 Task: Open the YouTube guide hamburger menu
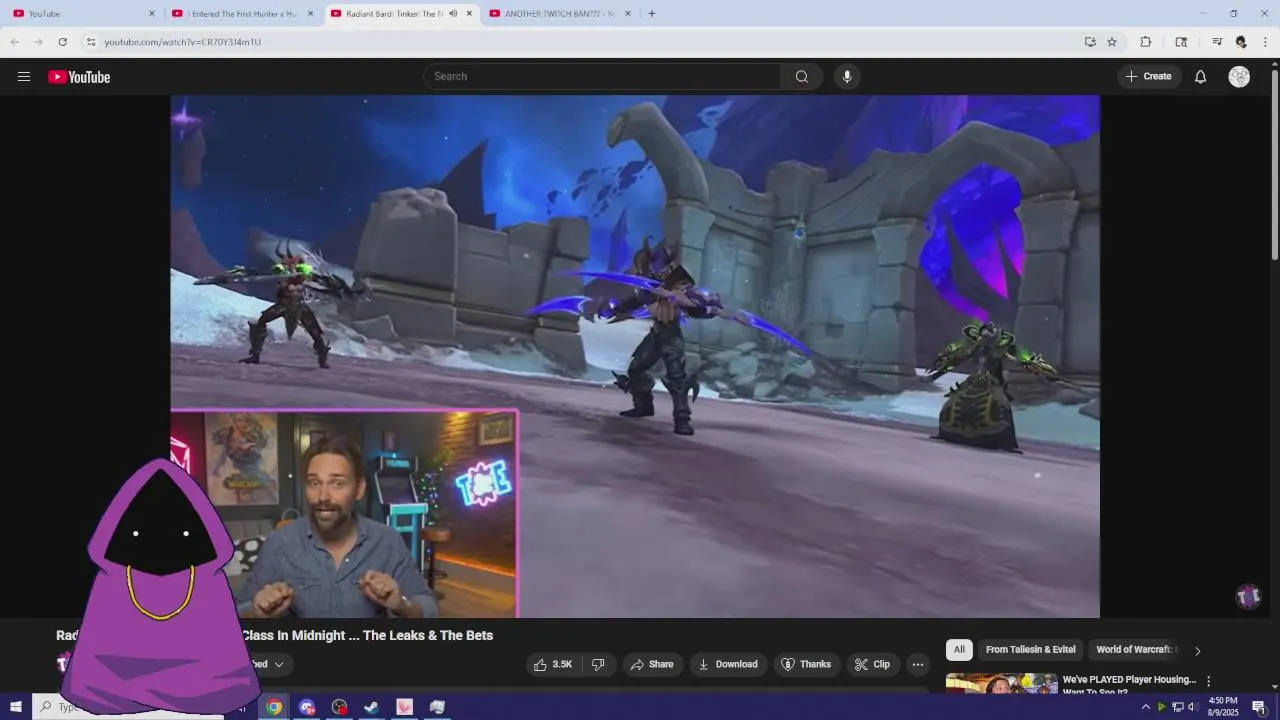tap(24, 77)
